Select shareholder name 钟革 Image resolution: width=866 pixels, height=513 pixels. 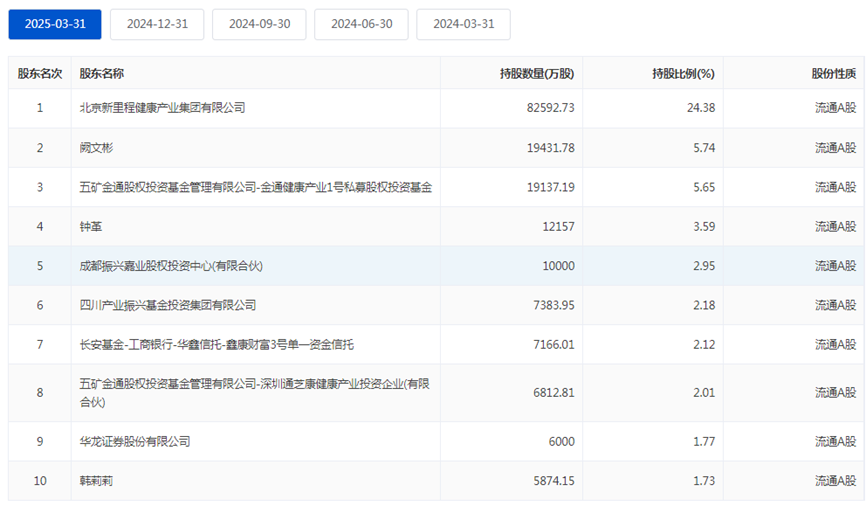coord(91,226)
